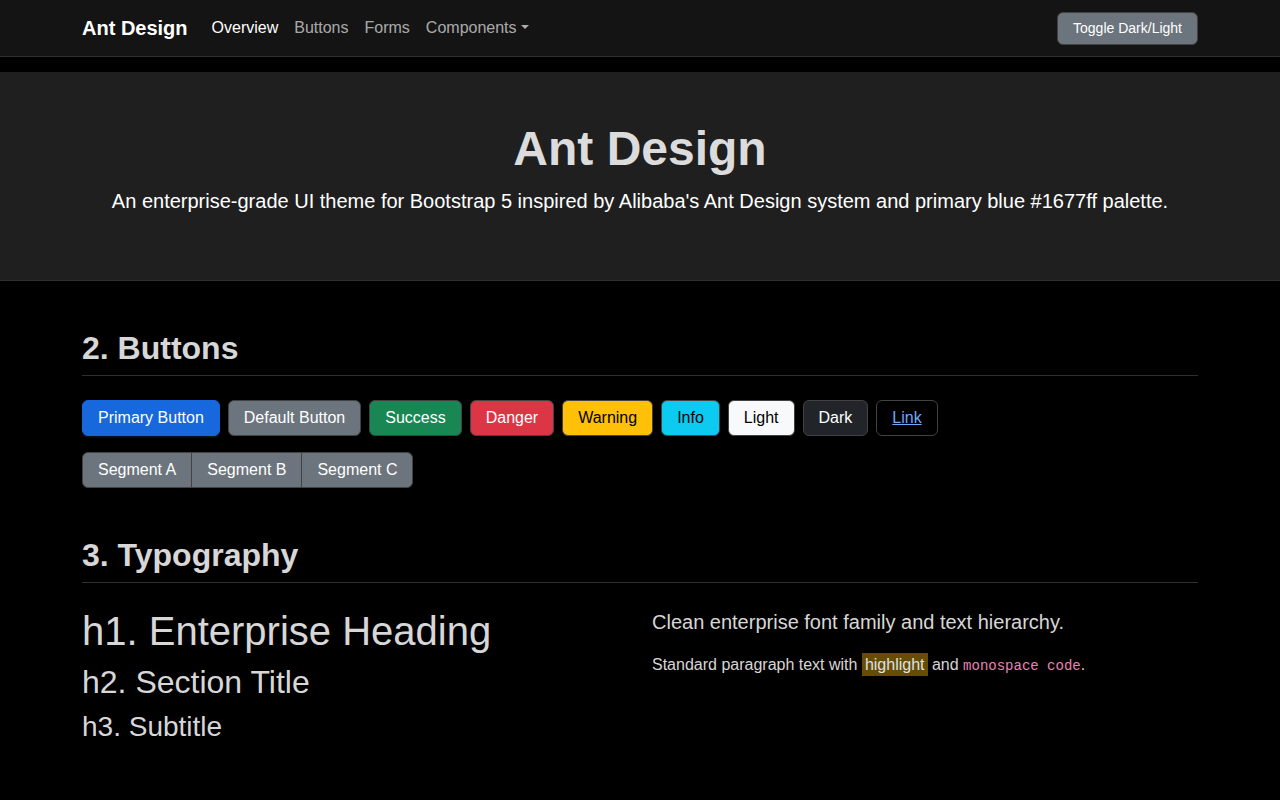The height and width of the screenshot is (800, 1280).
Task: Click the Primary Button
Action: pos(151,418)
